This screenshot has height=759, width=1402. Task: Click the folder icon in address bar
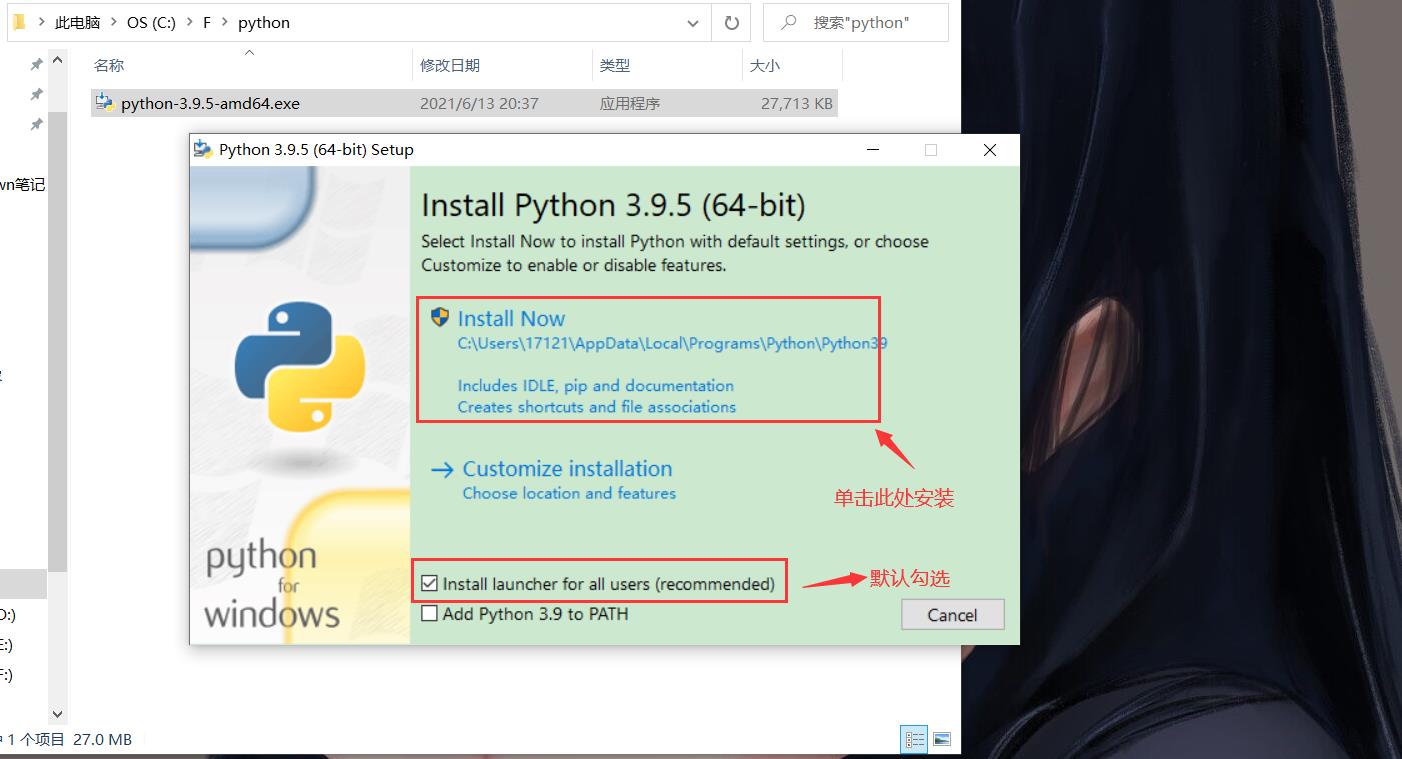point(18,22)
